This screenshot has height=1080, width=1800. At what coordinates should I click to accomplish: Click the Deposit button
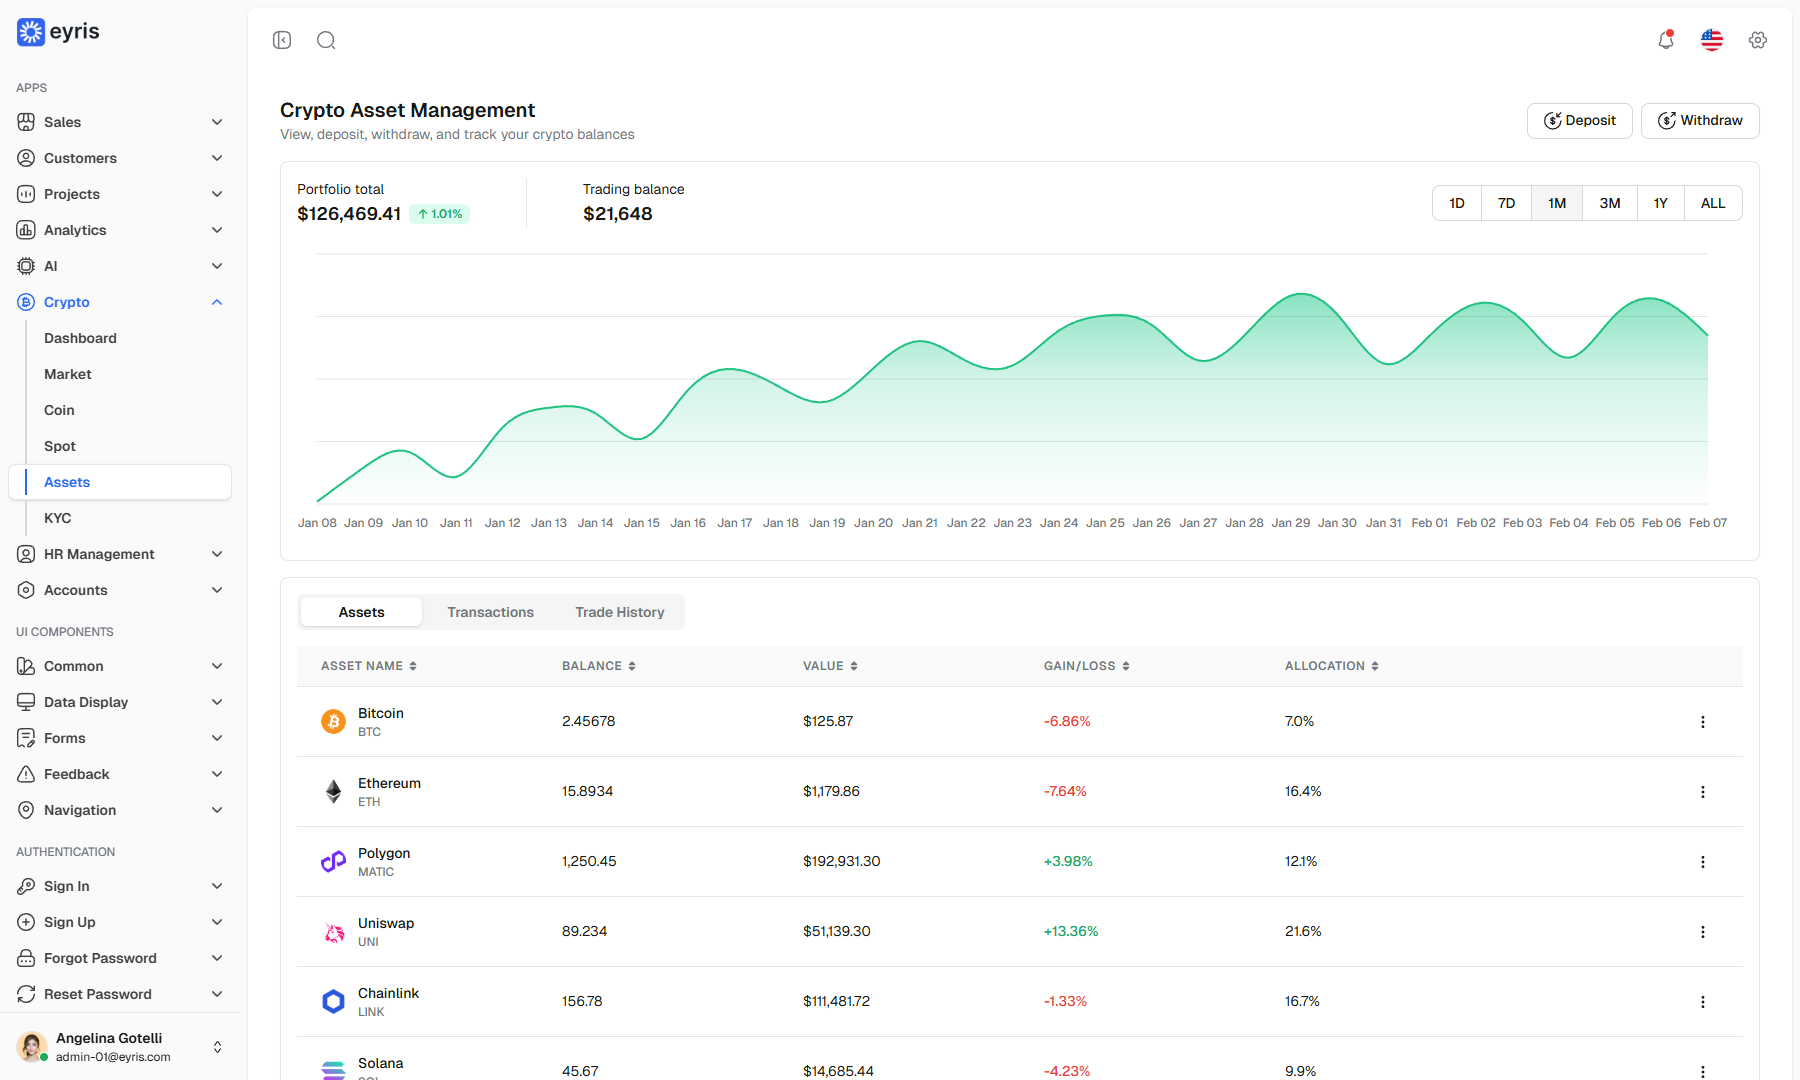pos(1580,121)
